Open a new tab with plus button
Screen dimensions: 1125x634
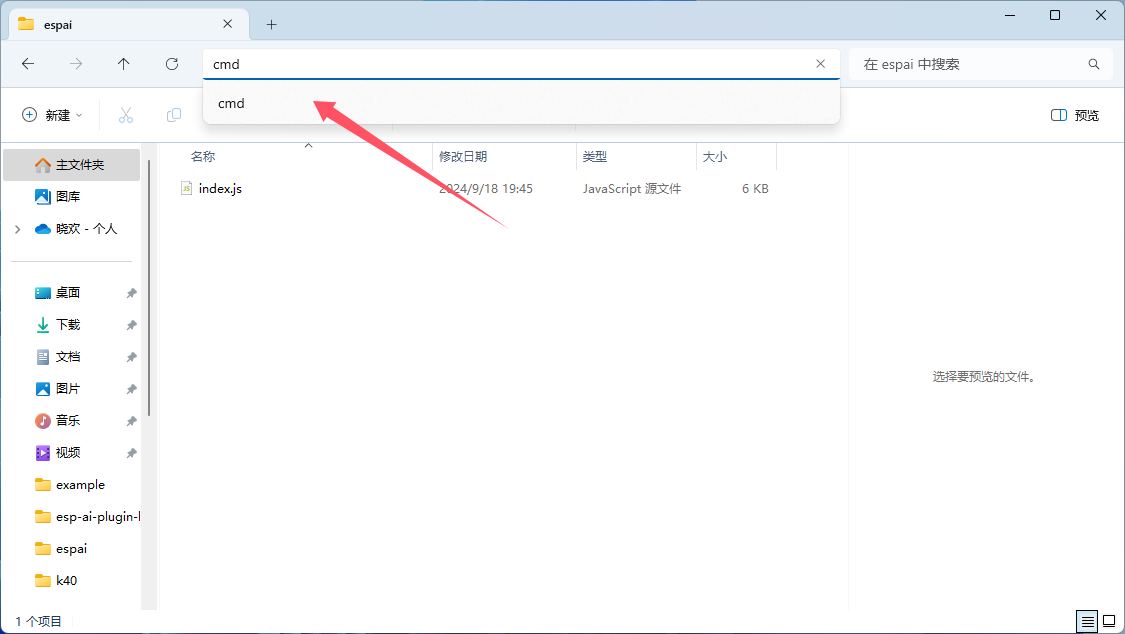click(271, 24)
